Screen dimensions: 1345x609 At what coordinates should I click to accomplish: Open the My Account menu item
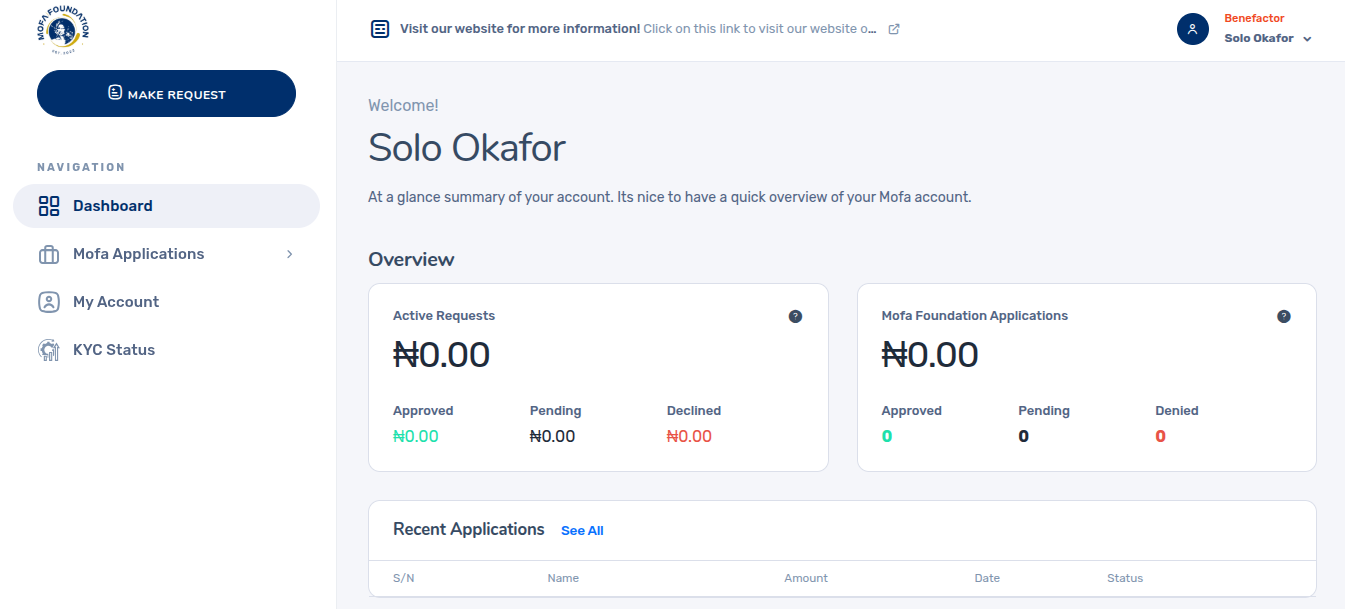116,302
